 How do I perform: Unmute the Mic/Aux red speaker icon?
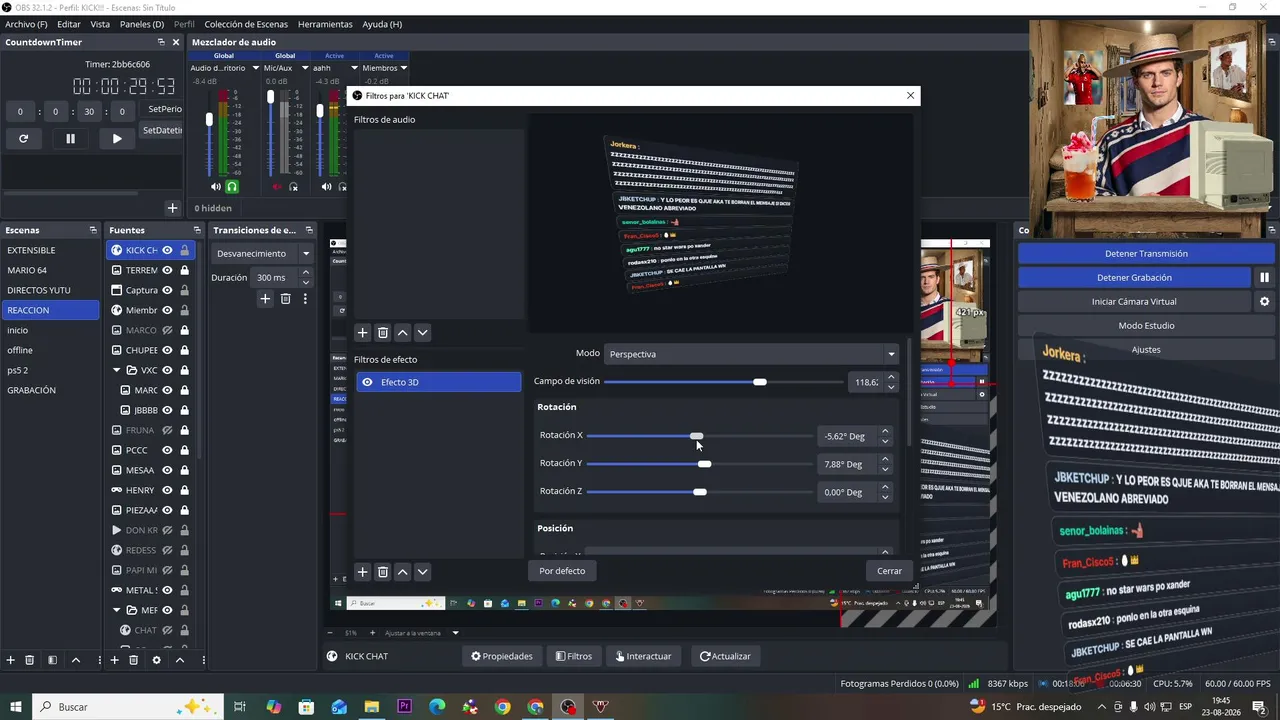(x=277, y=187)
